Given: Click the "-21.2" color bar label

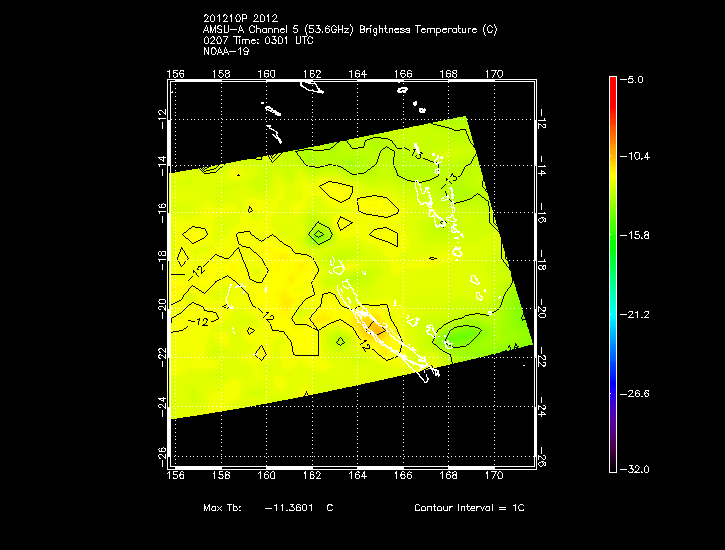Looking at the screenshot, I should [635, 315].
